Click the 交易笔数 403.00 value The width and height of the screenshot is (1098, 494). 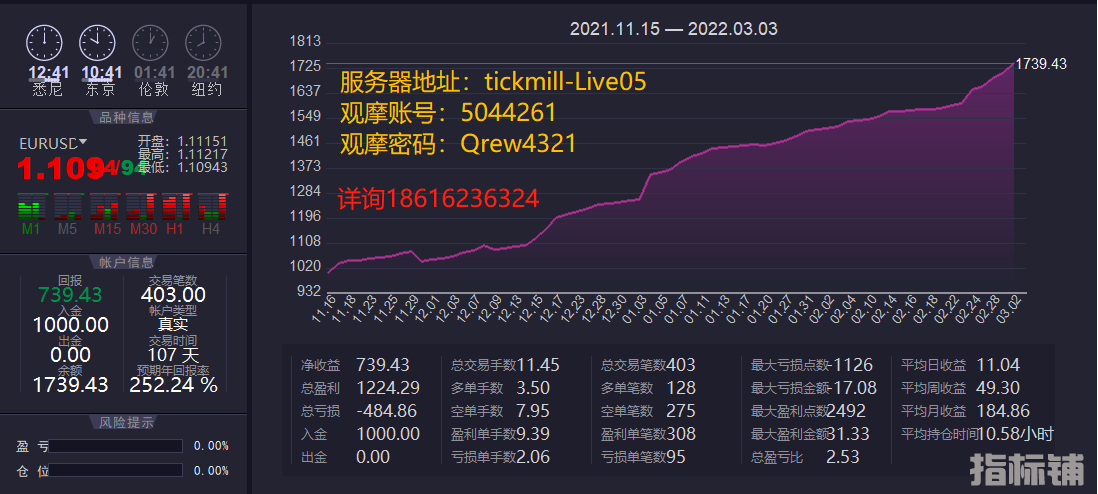(173, 295)
